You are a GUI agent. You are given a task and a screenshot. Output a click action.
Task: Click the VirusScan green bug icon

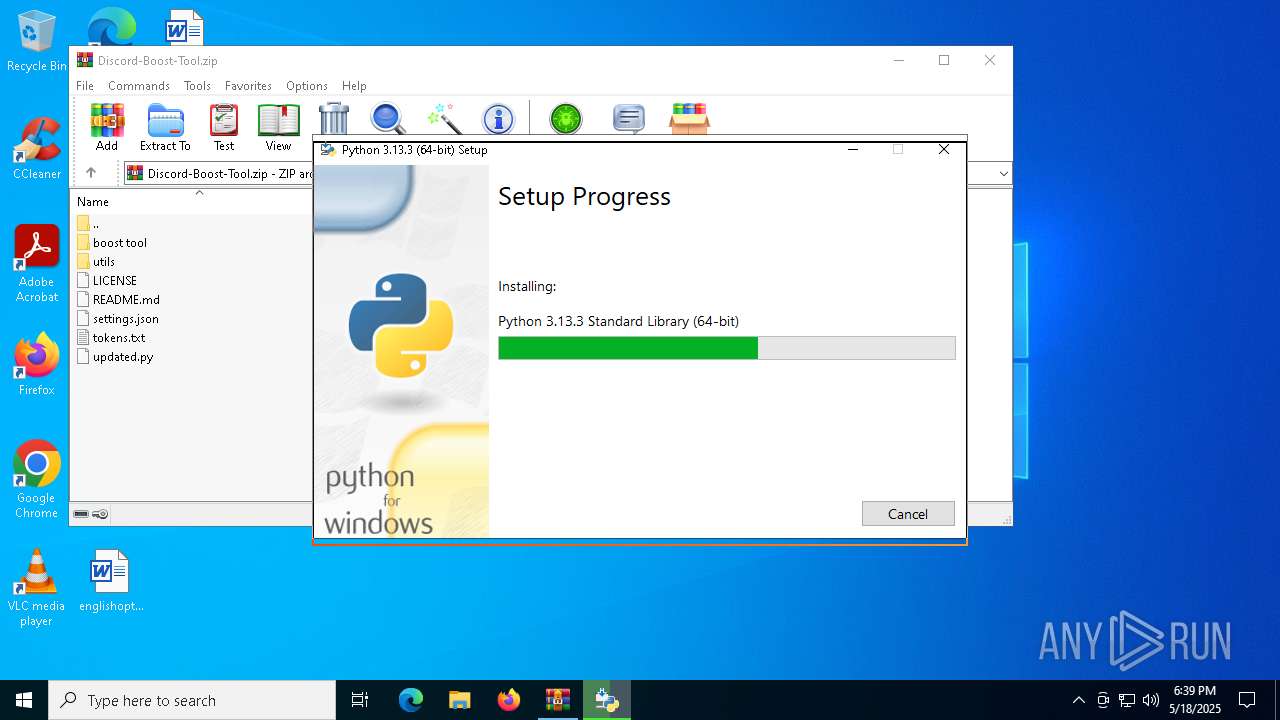[x=566, y=119]
